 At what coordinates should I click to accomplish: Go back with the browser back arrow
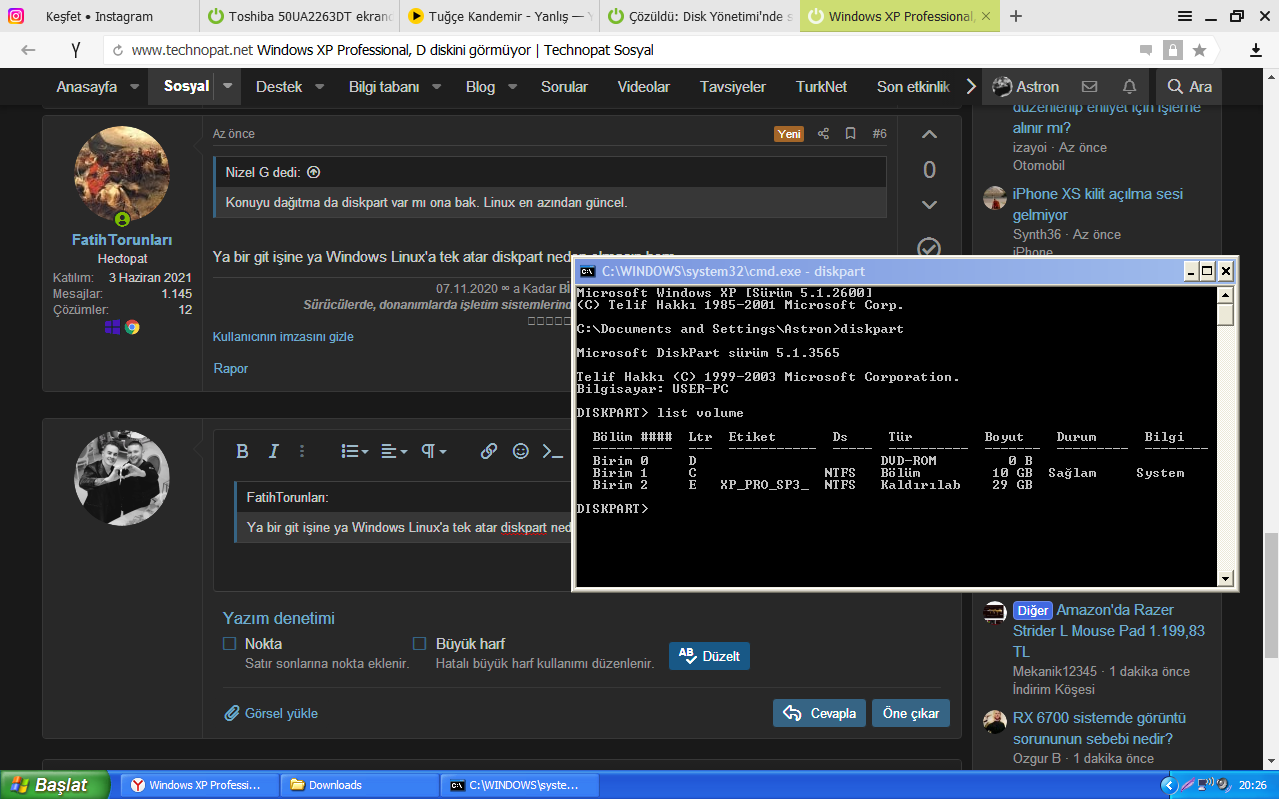pos(28,50)
